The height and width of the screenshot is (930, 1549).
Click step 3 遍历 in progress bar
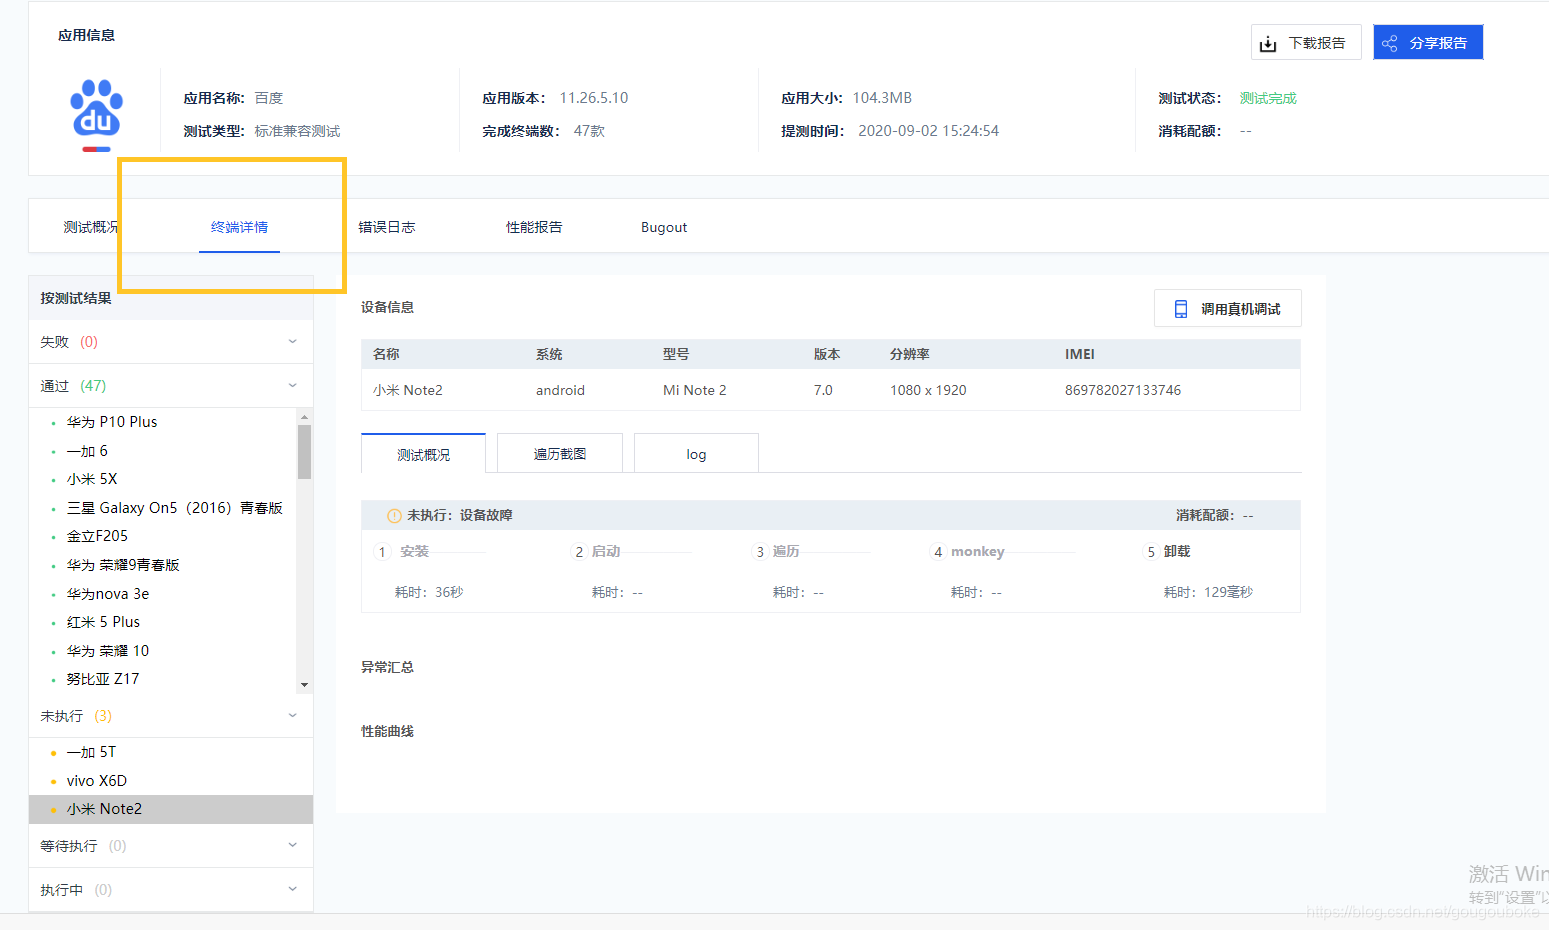click(777, 552)
